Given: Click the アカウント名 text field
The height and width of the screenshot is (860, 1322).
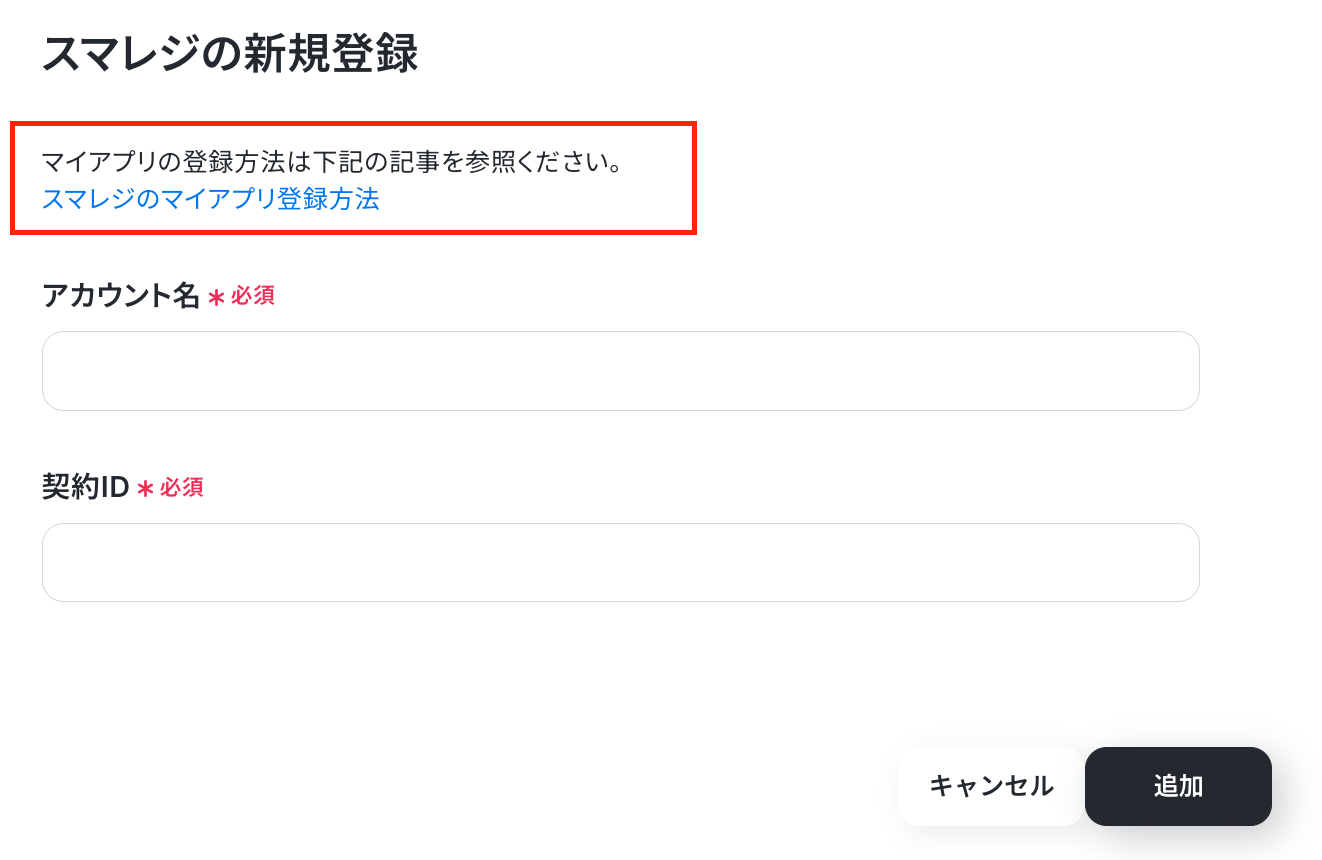Looking at the screenshot, I should tap(620, 371).
